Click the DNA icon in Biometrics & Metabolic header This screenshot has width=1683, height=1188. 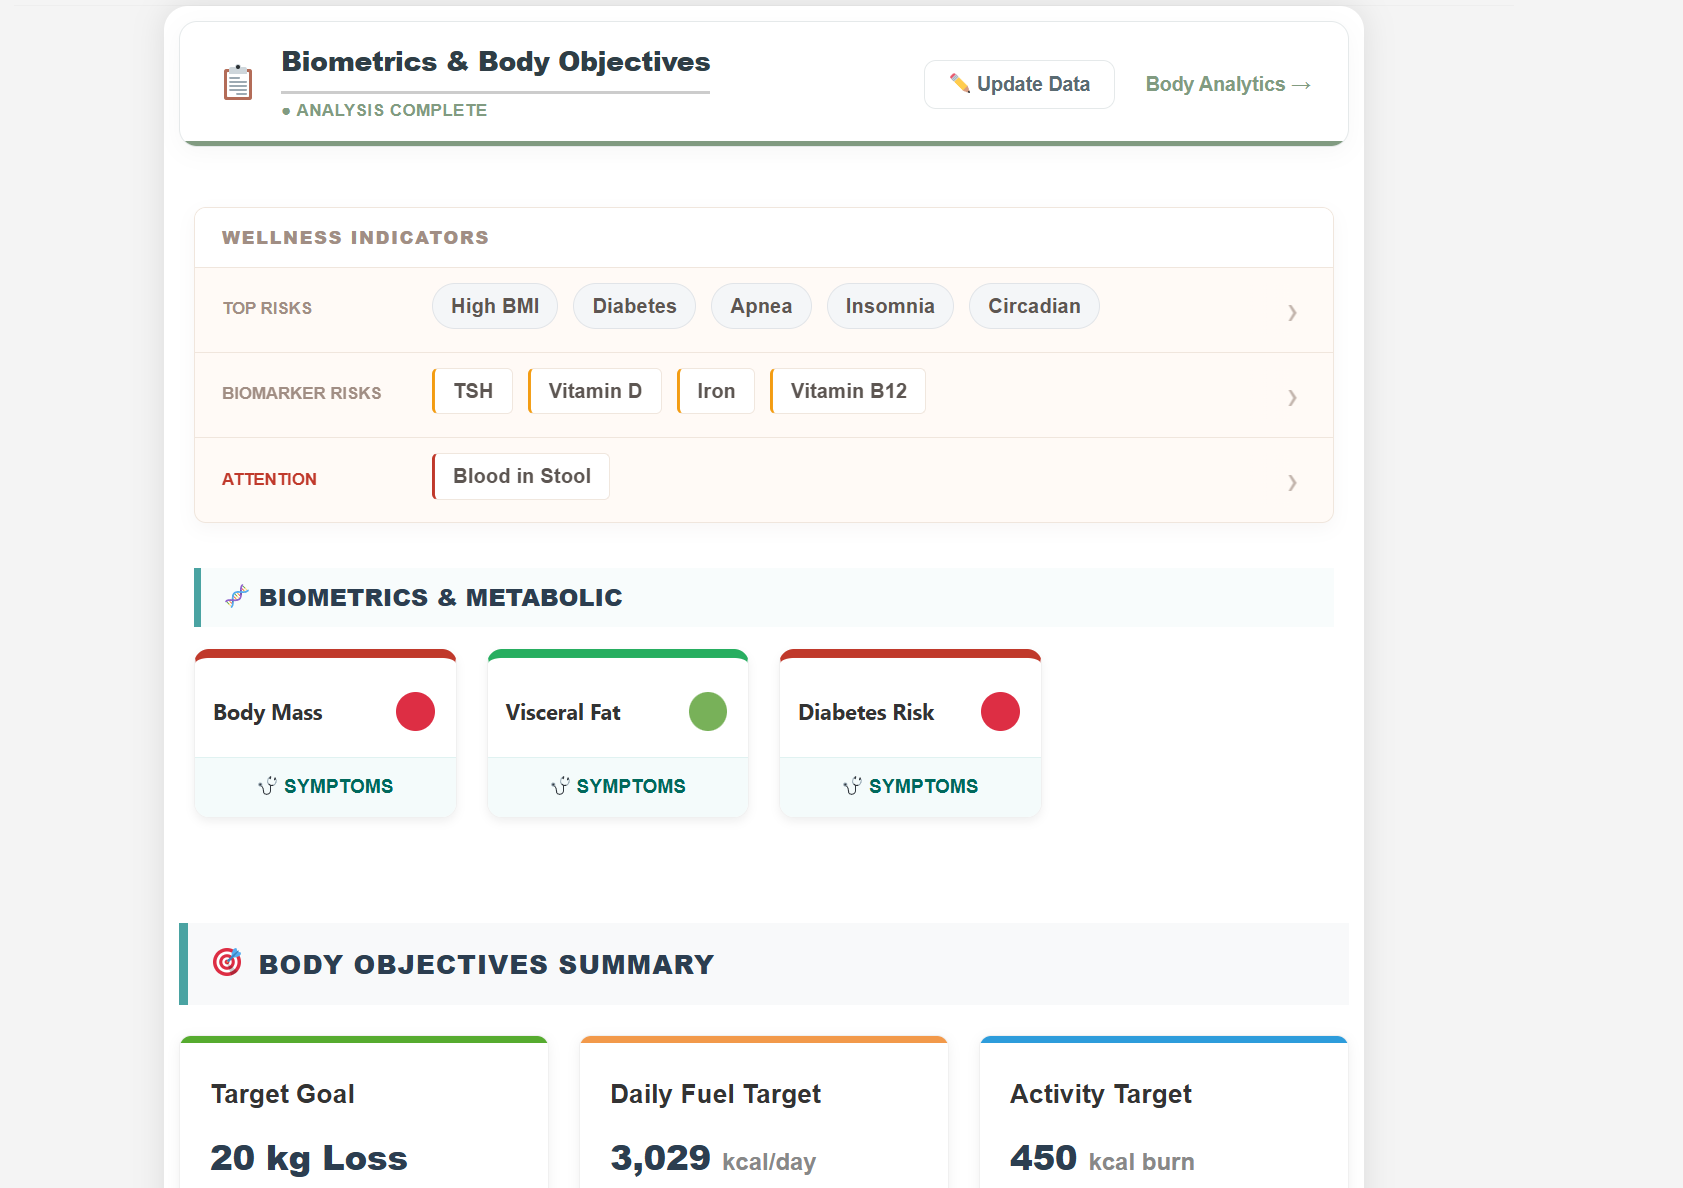(x=236, y=597)
